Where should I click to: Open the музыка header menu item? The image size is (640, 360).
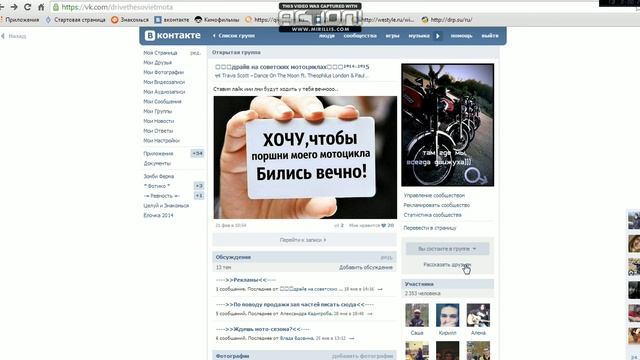pos(419,36)
